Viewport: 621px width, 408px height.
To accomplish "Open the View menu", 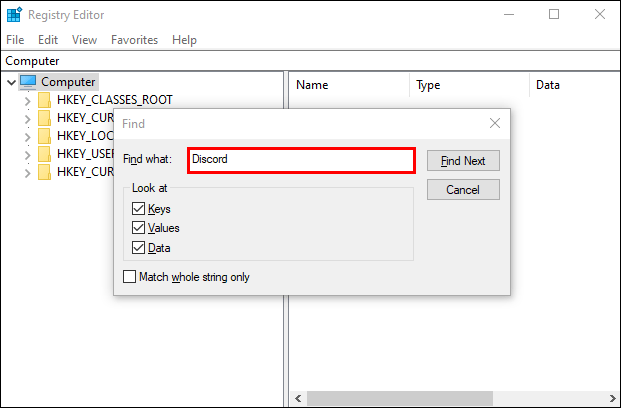I will click(x=84, y=40).
